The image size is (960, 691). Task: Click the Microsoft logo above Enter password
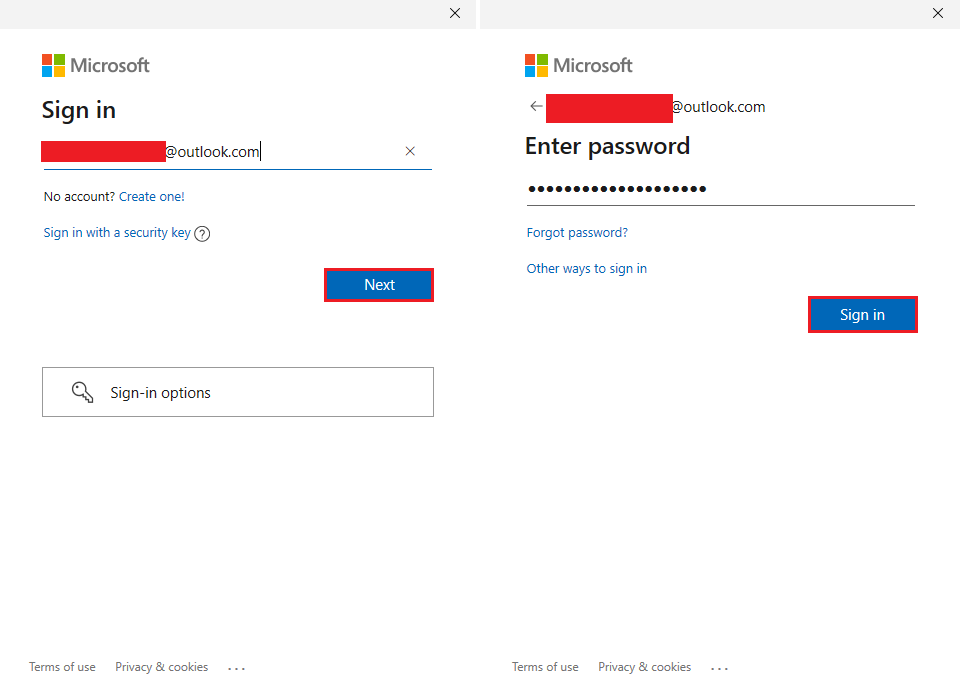(578, 65)
